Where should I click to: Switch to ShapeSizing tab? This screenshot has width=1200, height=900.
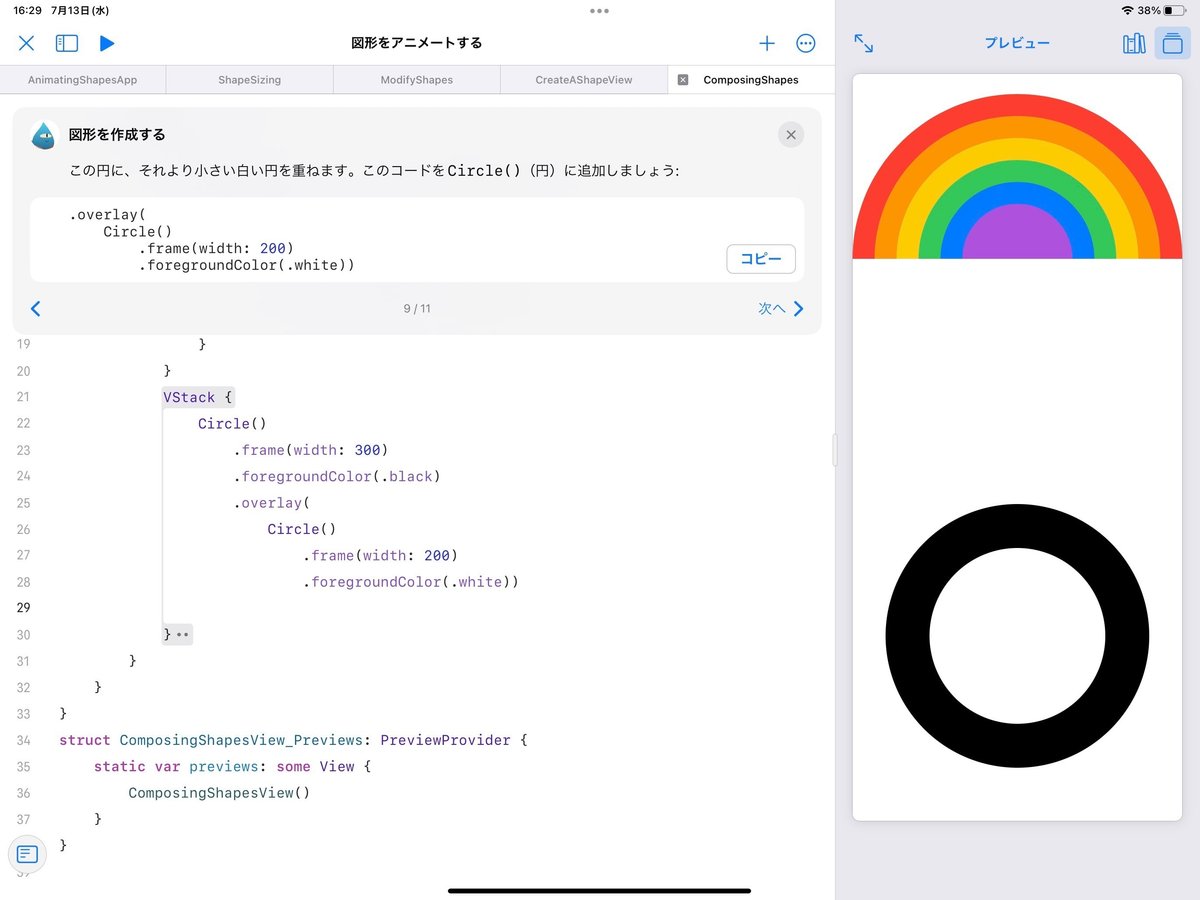tap(250, 80)
